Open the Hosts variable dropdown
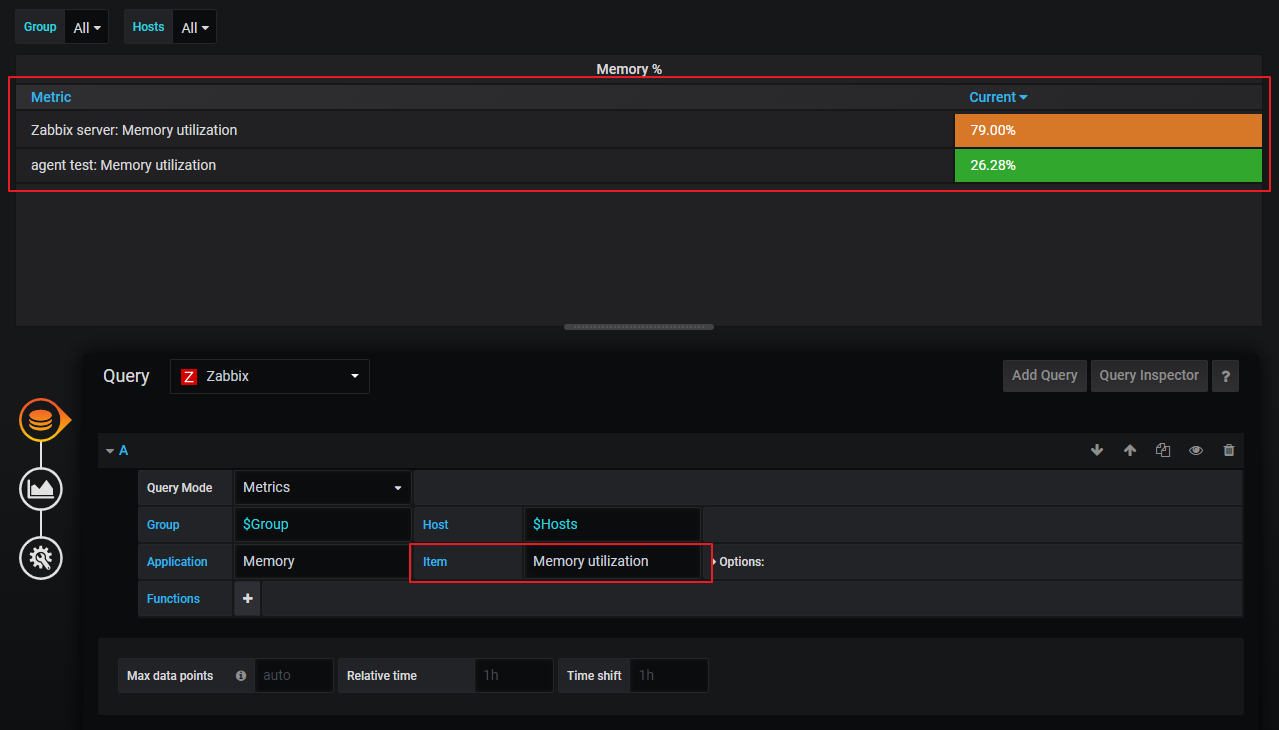Image resolution: width=1279 pixels, height=730 pixels. click(195, 28)
